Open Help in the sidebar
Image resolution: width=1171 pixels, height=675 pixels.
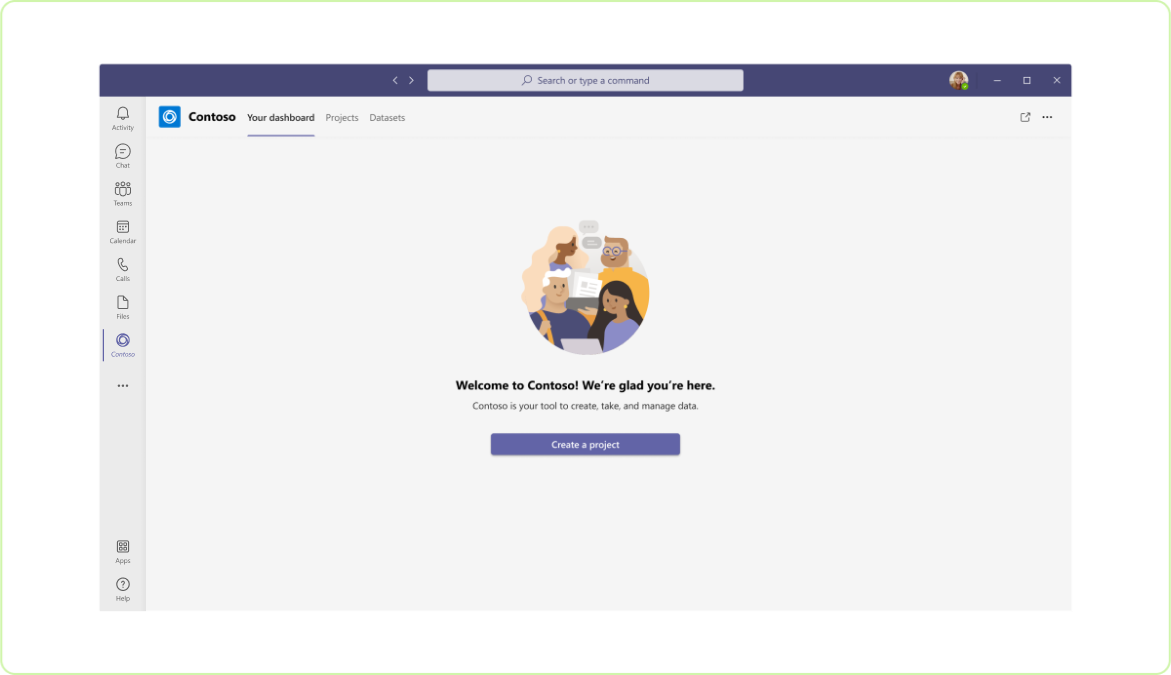coord(122,589)
